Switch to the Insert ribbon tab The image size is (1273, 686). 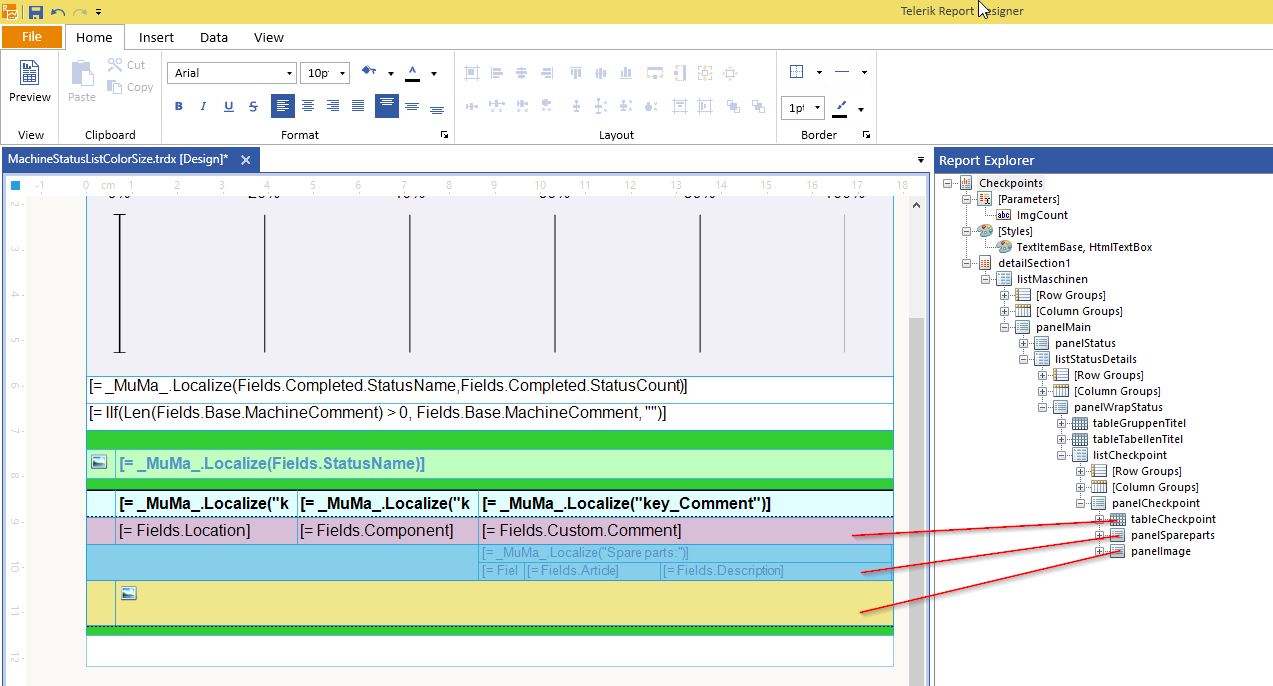[156, 37]
